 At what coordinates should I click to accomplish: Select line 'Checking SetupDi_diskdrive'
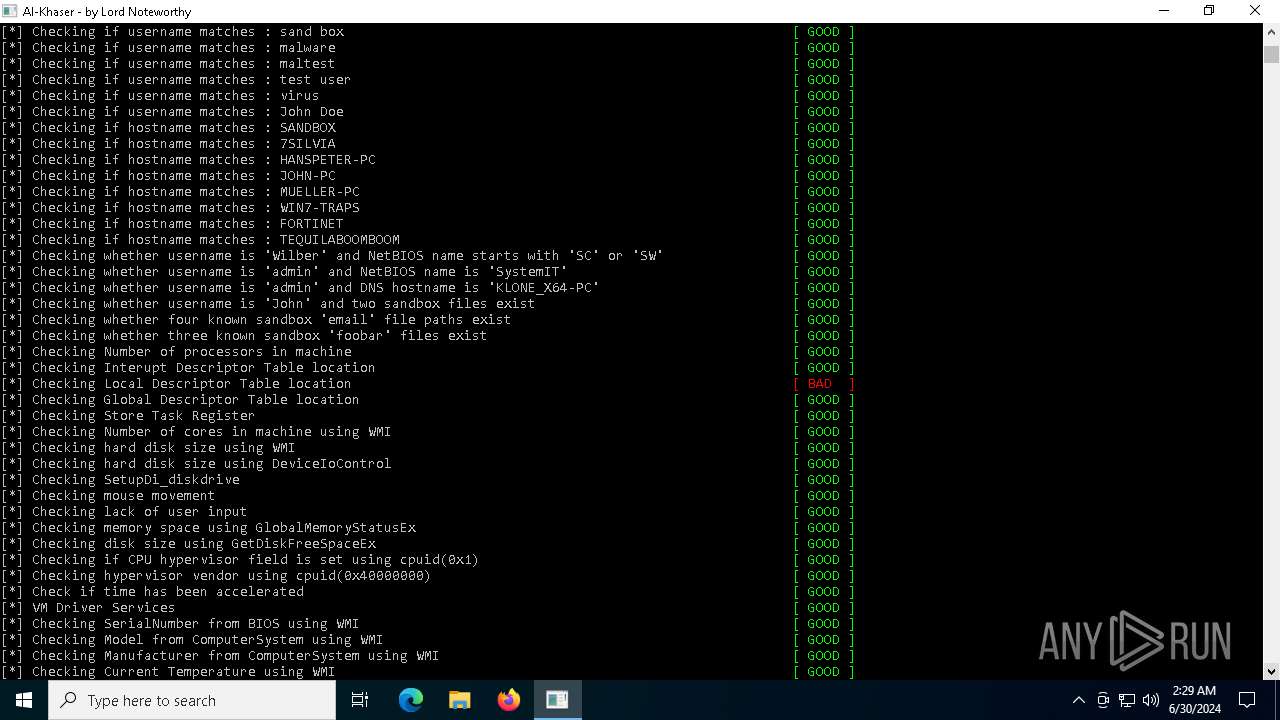coord(120,479)
